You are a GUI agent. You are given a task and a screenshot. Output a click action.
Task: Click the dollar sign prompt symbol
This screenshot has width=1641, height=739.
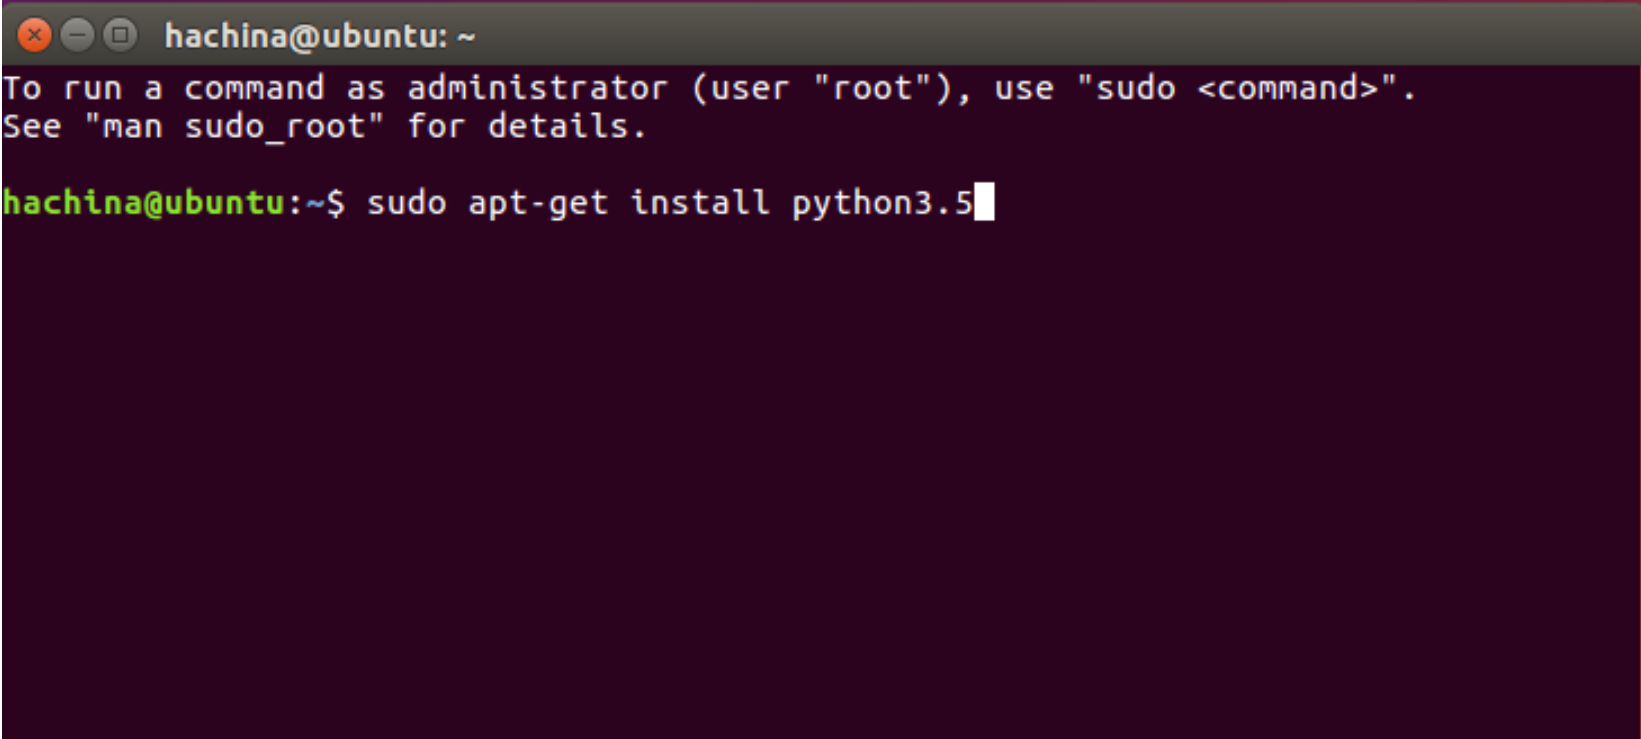click(336, 203)
